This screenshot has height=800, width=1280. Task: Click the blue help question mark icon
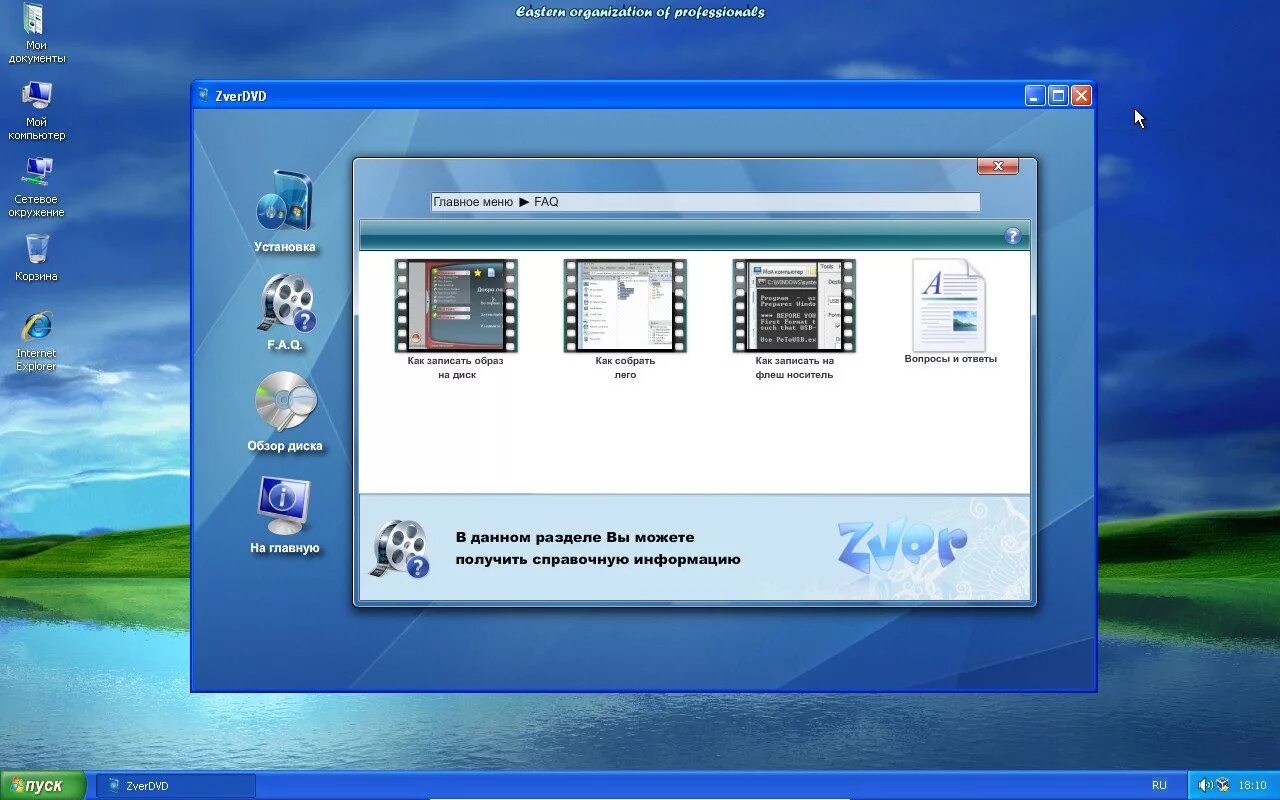[x=1013, y=236]
